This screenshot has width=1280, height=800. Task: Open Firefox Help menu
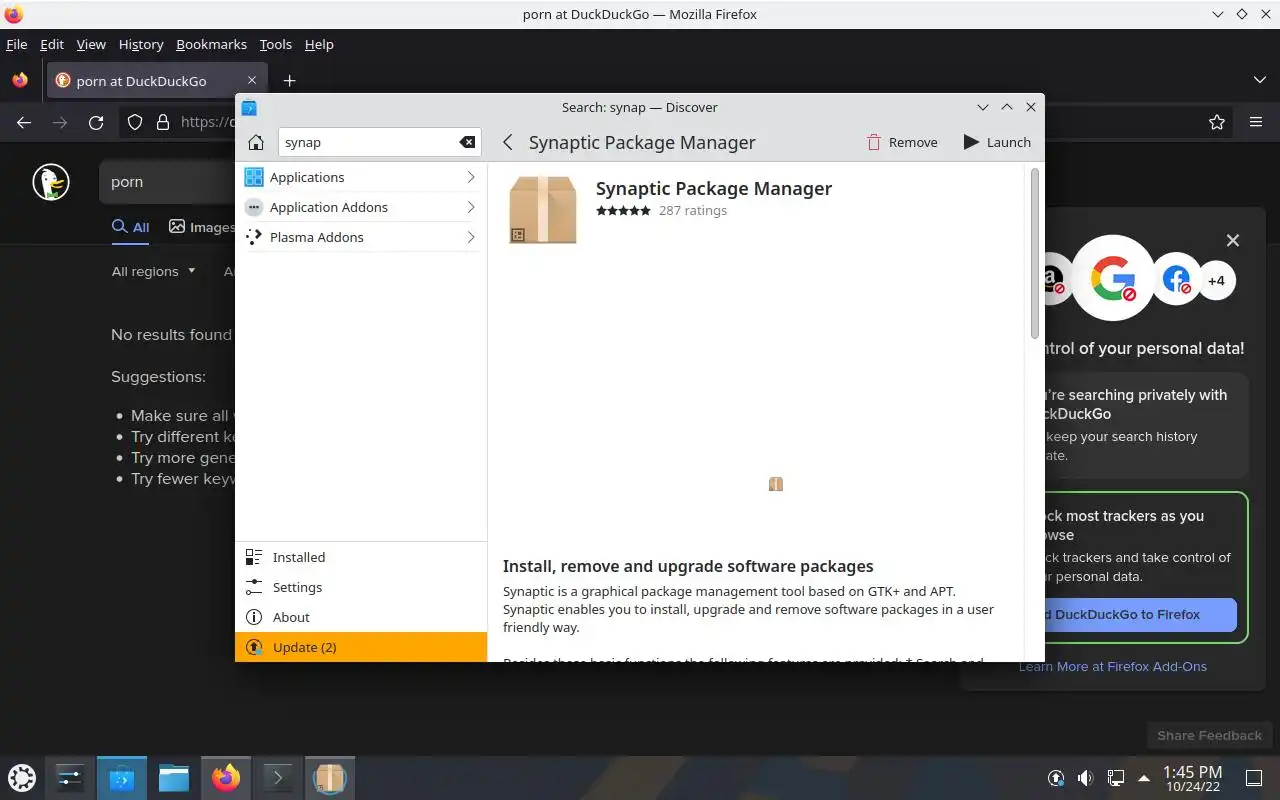tap(319, 44)
